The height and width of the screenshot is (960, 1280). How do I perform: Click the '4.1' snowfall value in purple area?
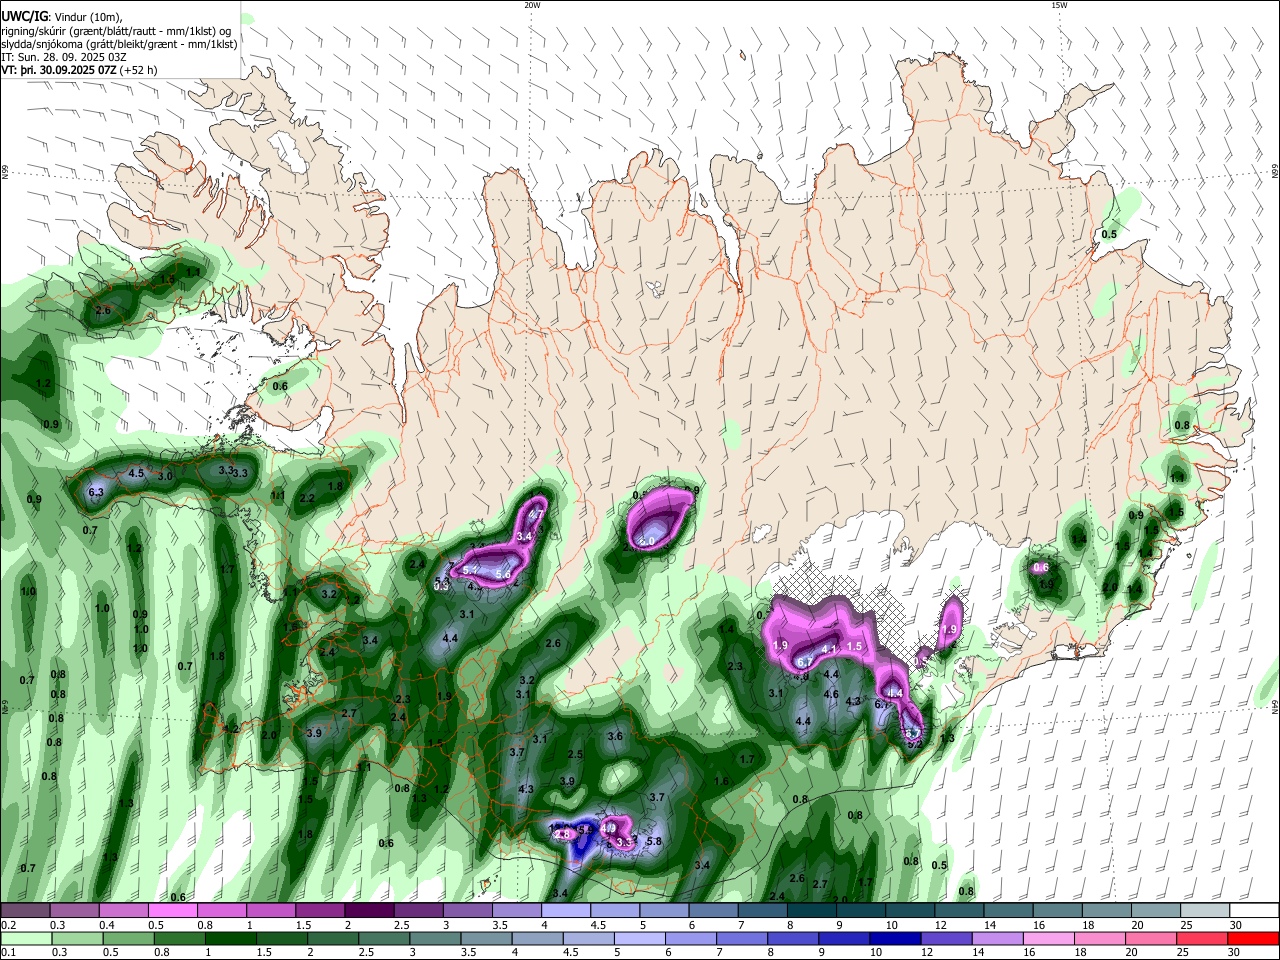(828, 649)
